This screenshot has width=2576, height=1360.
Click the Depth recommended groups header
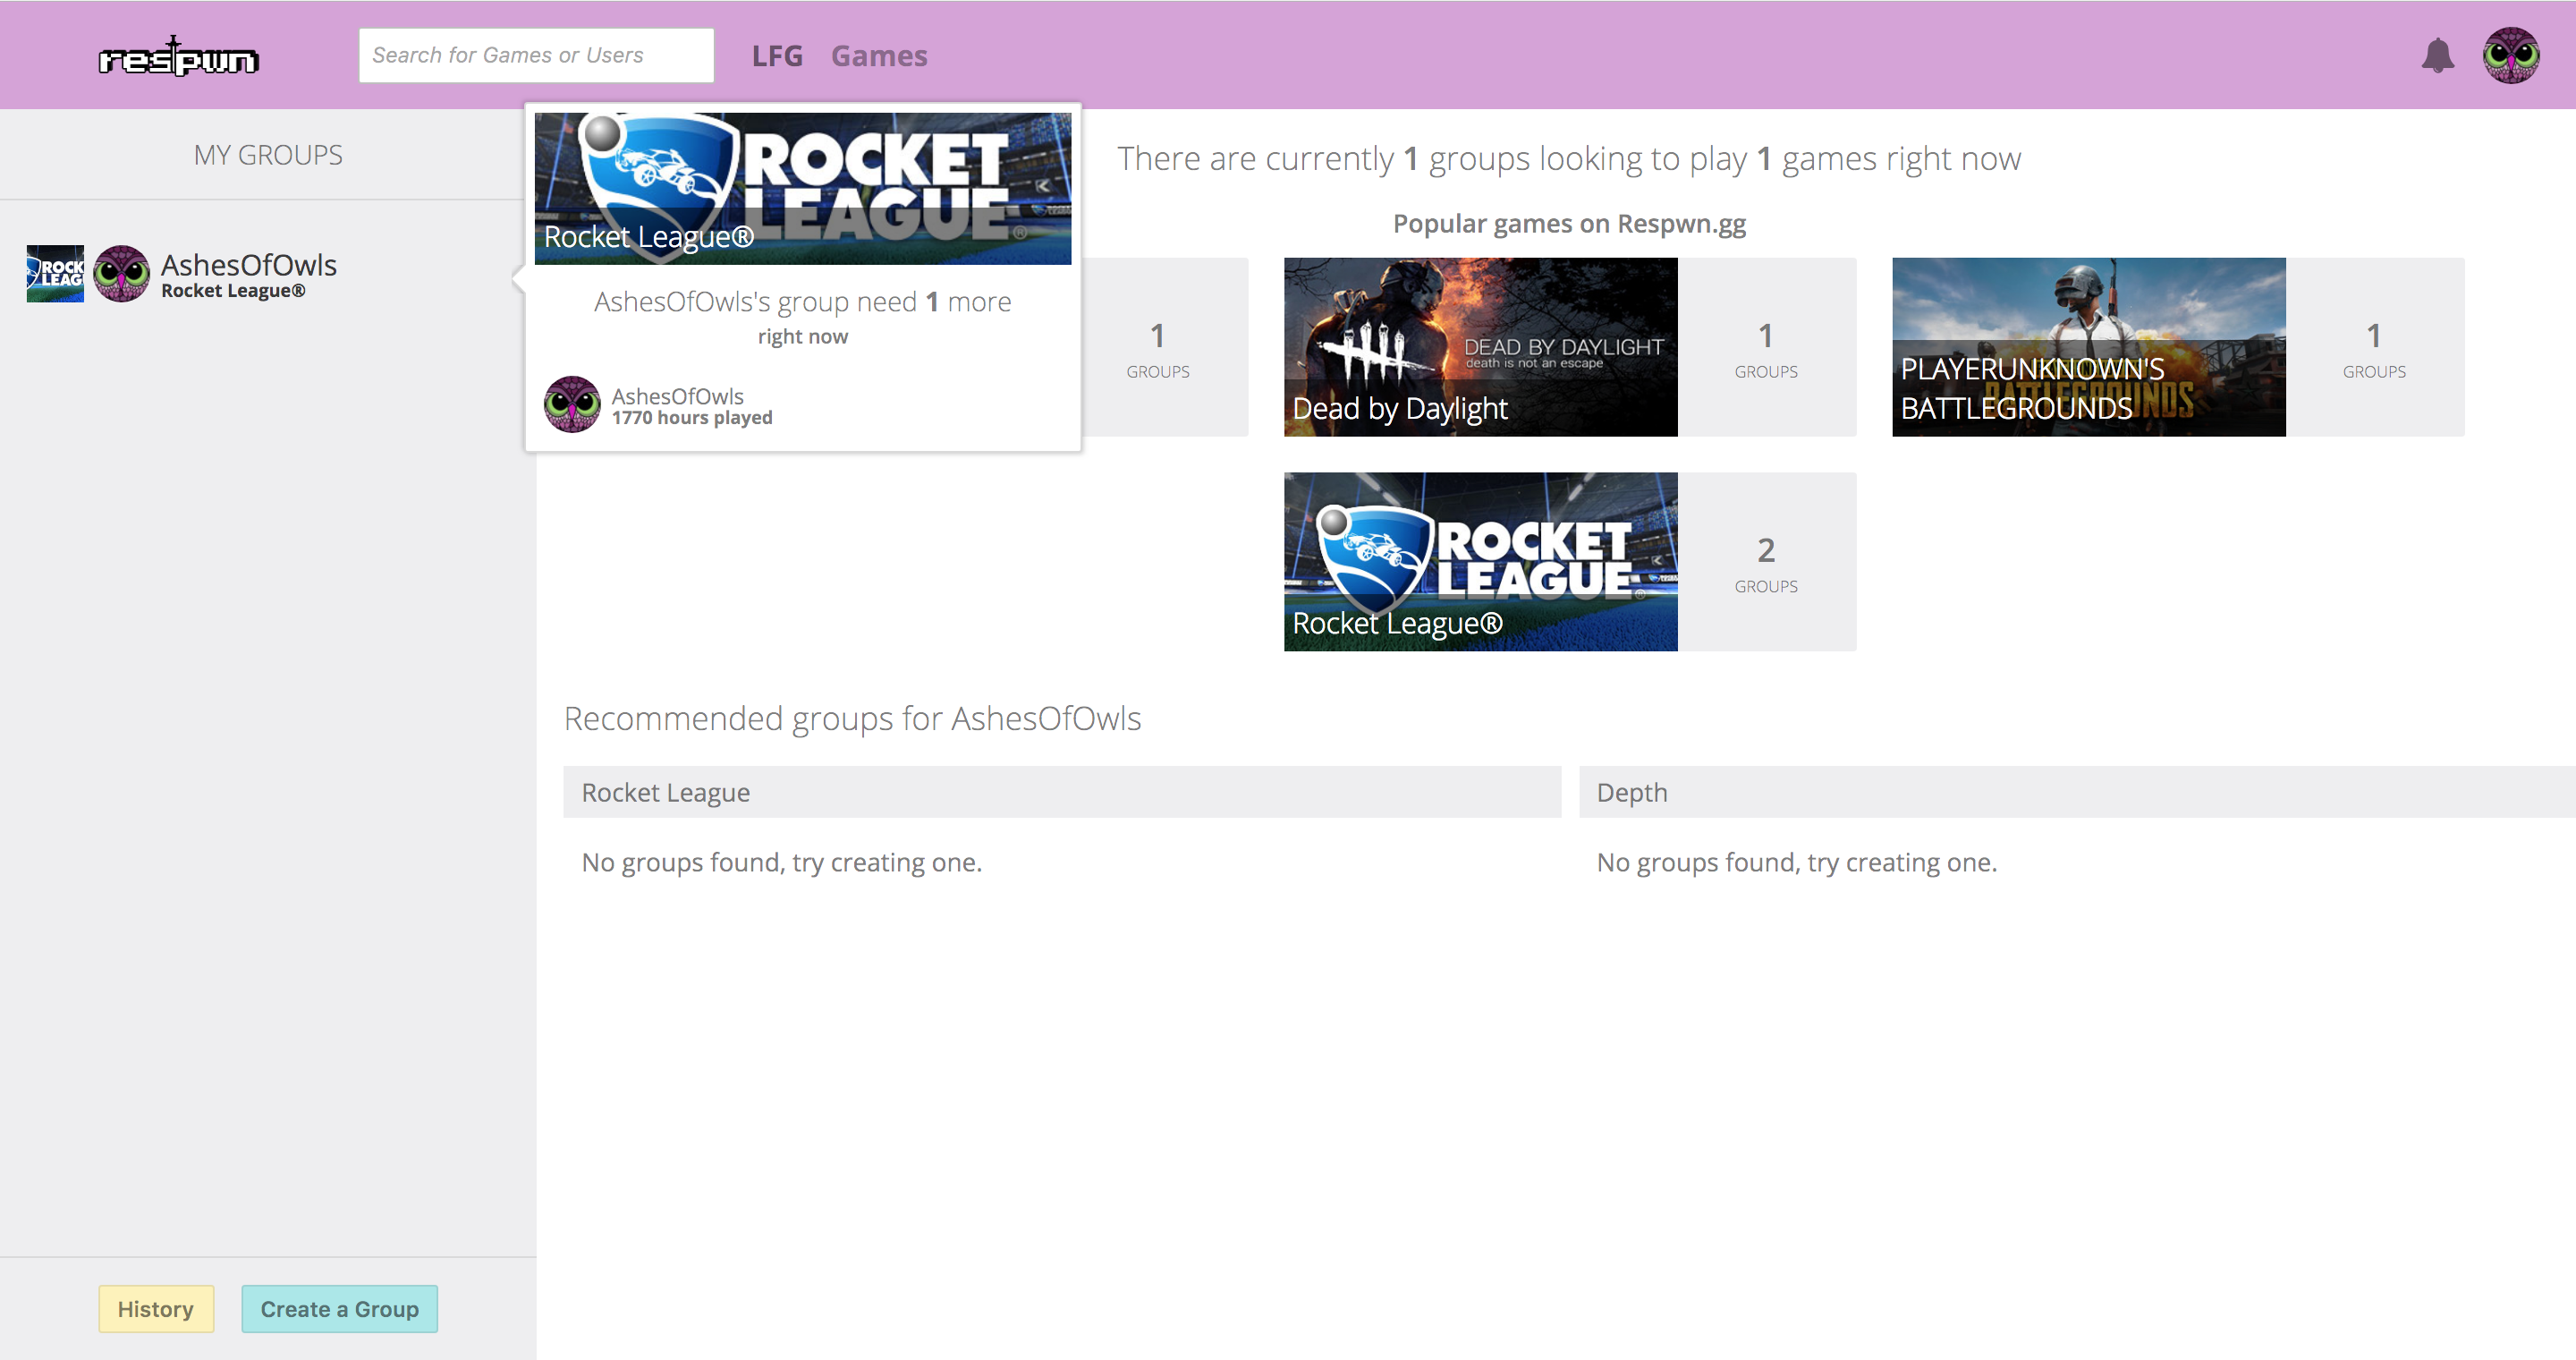pyautogui.click(x=2076, y=792)
